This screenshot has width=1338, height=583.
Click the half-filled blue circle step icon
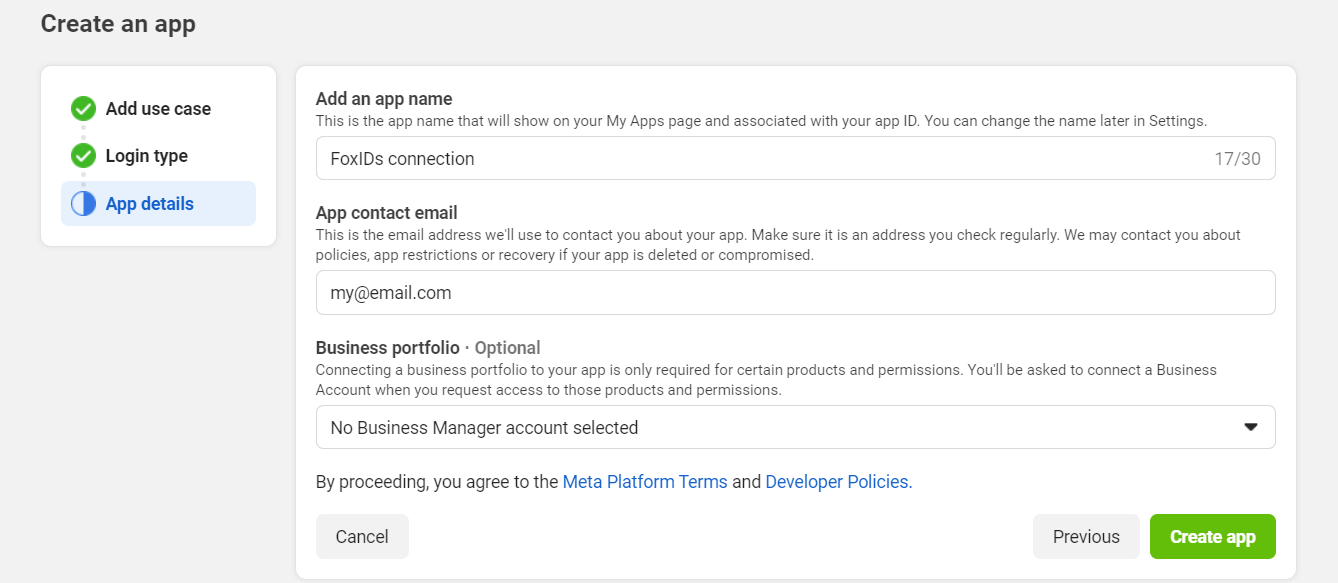tap(83, 204)
